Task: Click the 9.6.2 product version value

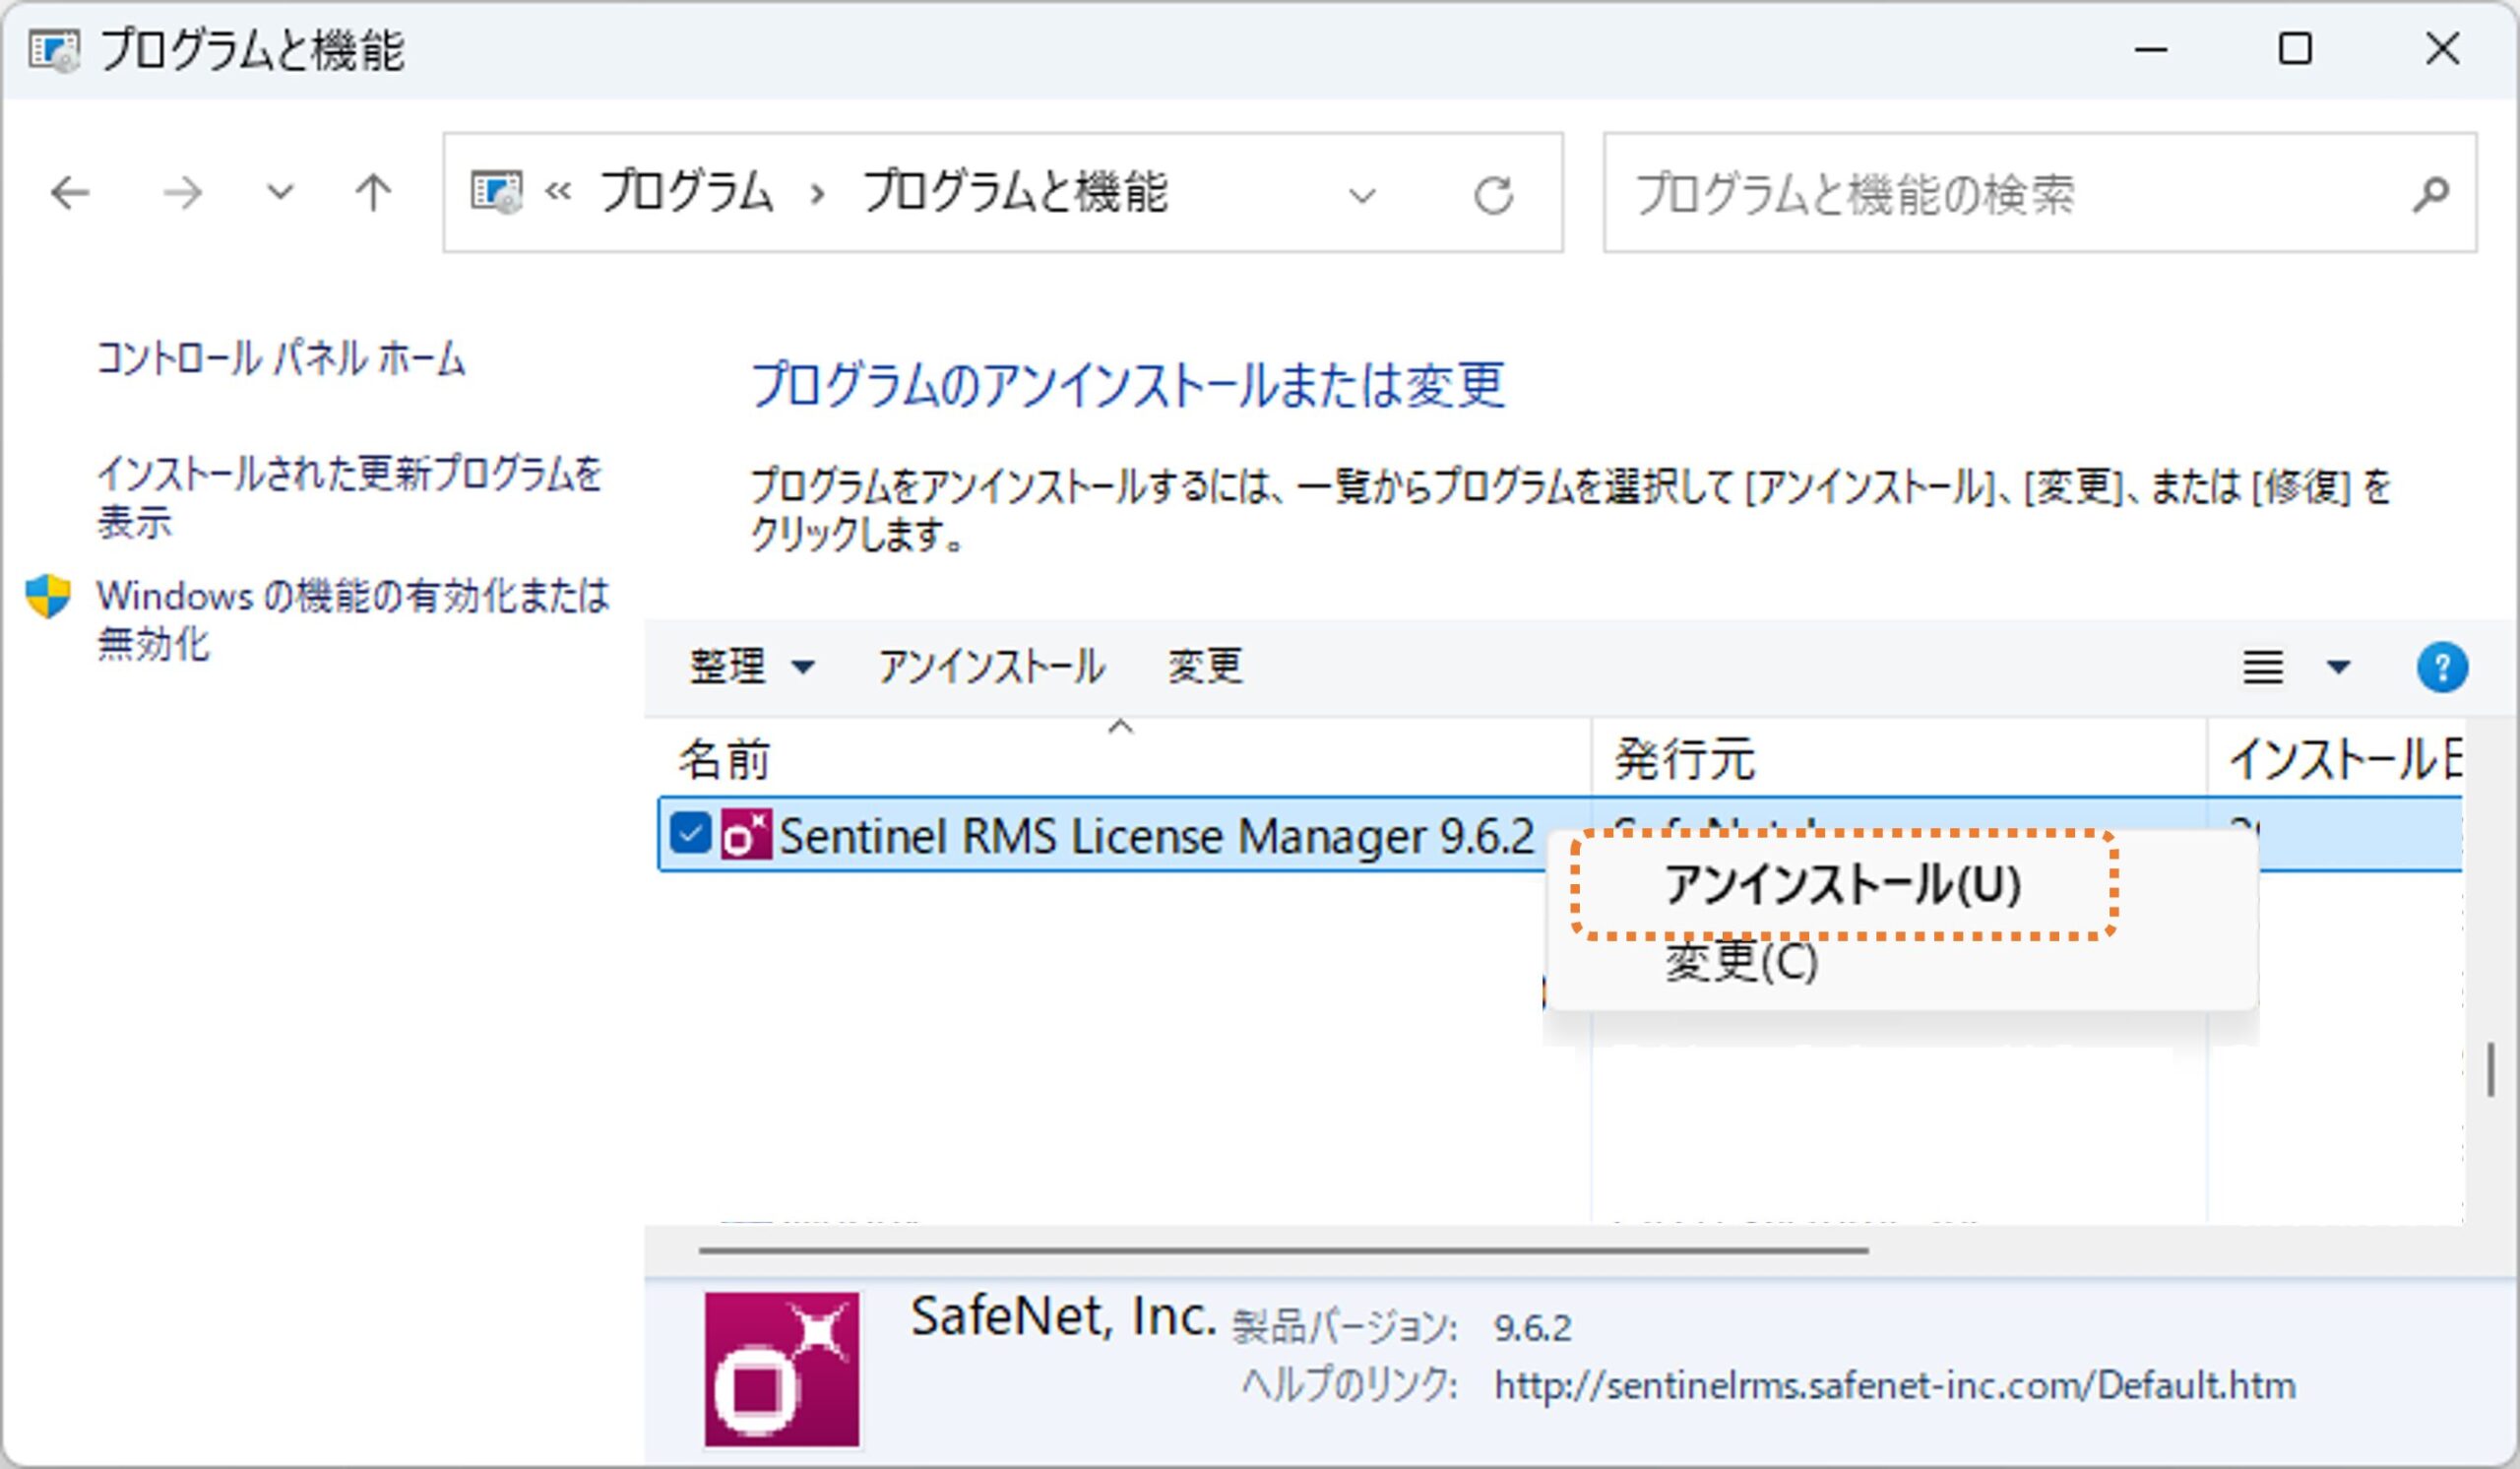Action: coord(1532,1328)
